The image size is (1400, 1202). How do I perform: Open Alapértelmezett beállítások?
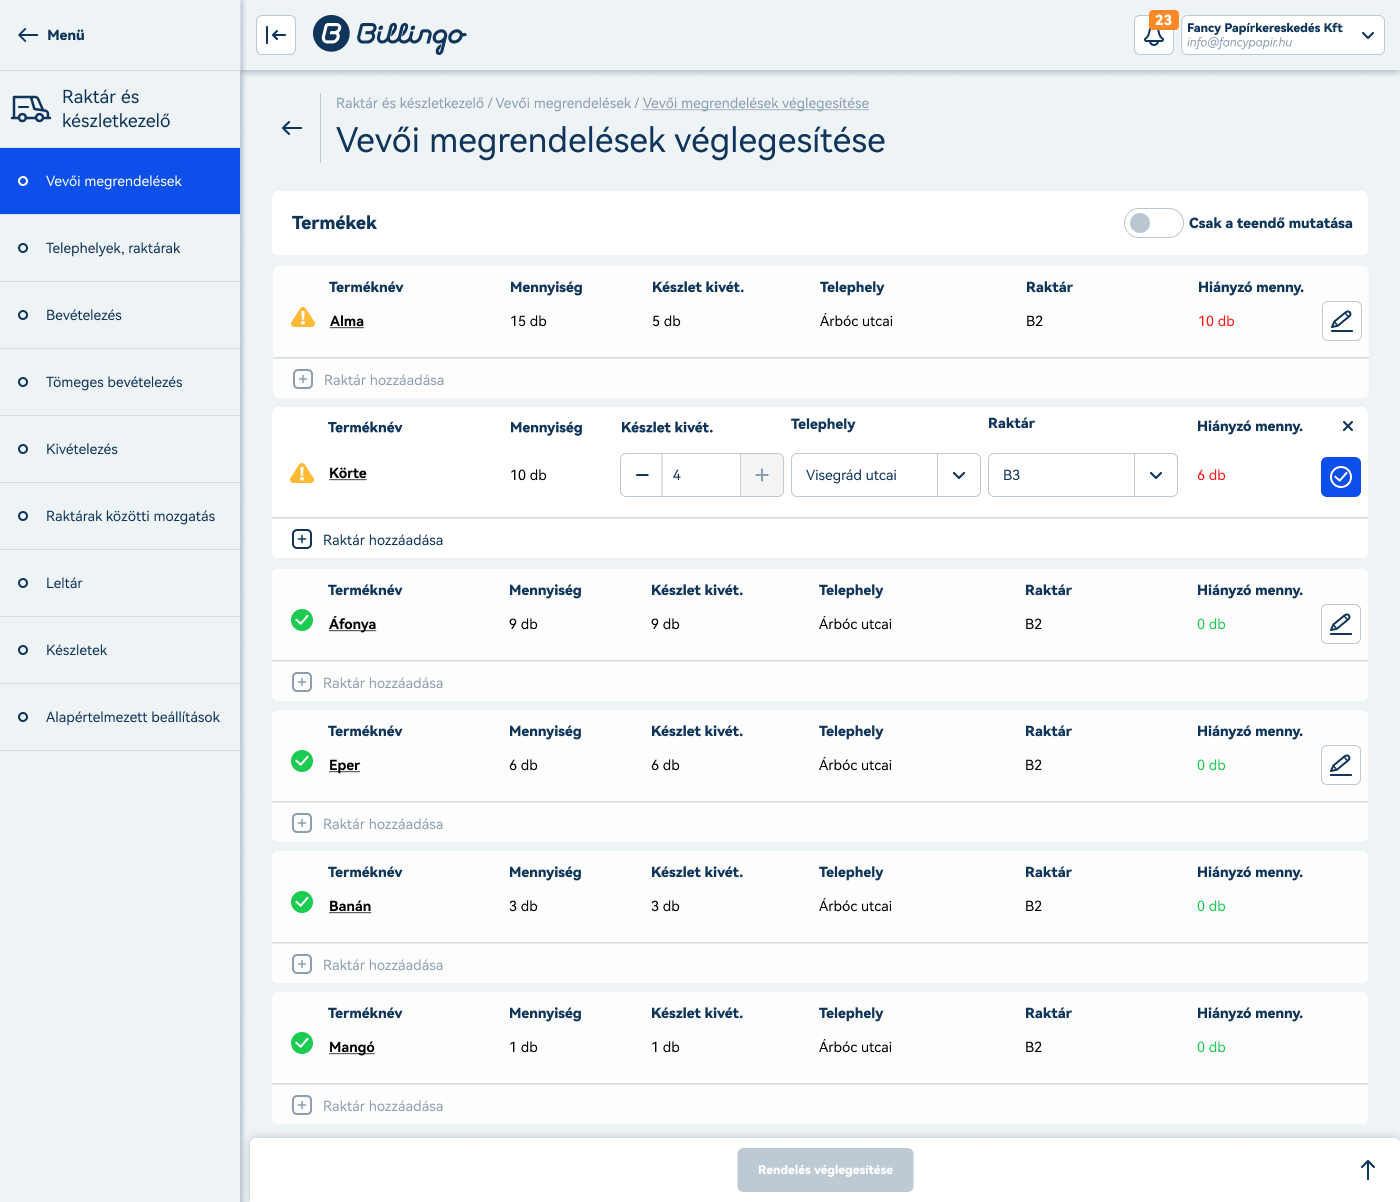point(120,717)
